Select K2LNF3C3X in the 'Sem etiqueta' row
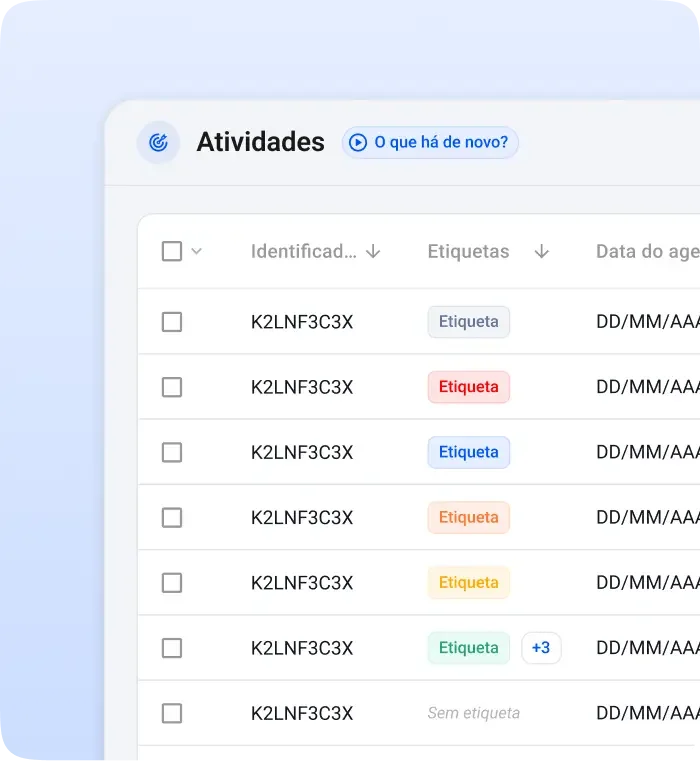This screenshot has height=761, width=700. pyautogui.click(x=302, y=713)
